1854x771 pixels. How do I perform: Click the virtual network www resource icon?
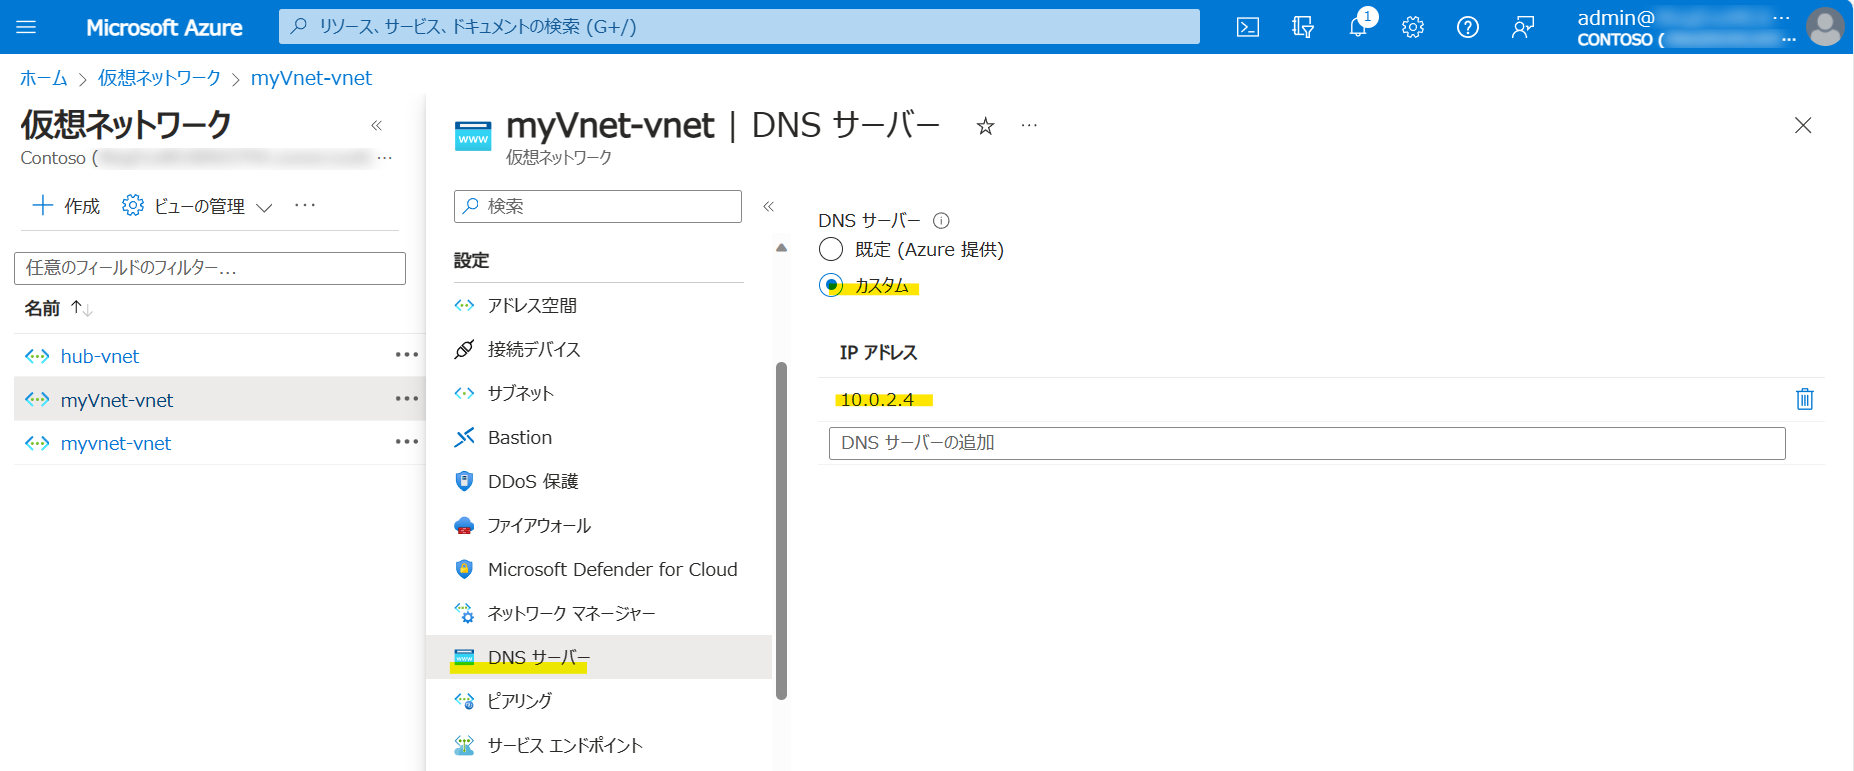[x=473, y=136]
